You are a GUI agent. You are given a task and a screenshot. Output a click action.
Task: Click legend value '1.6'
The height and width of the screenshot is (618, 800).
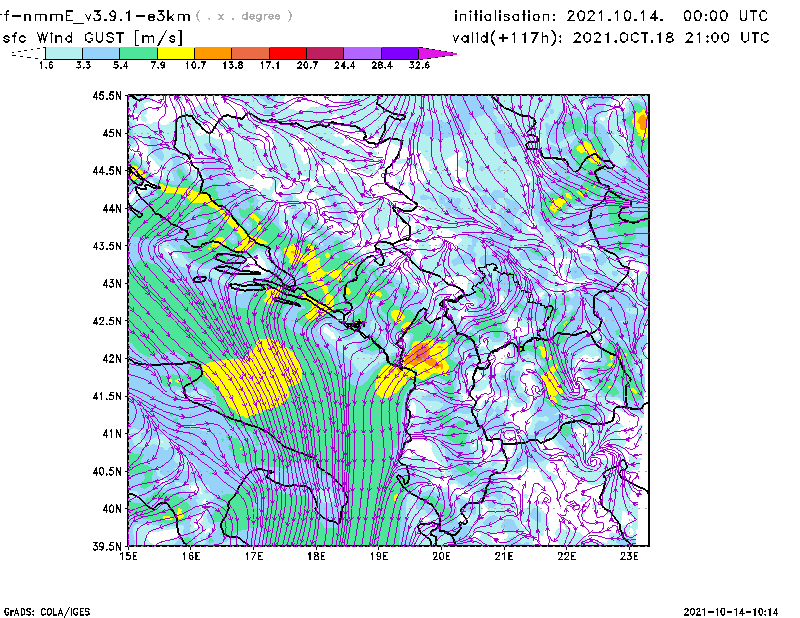pyautogui.click(x=46, y=65)
